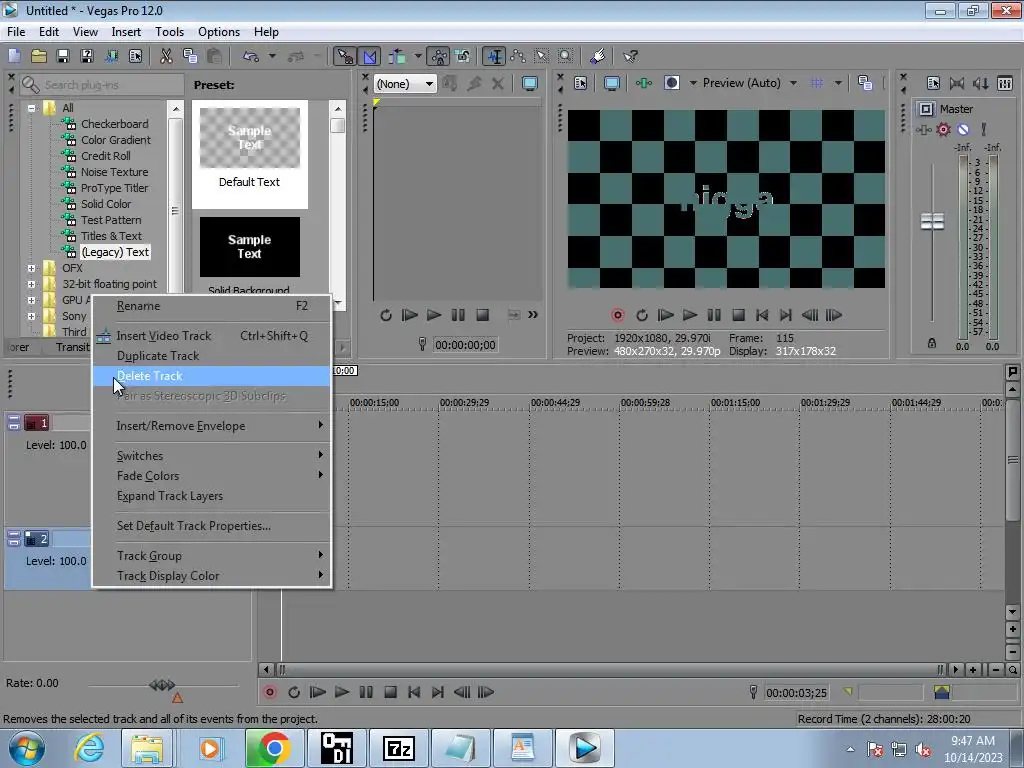Click the Master bus fader handle

(932, 222)
